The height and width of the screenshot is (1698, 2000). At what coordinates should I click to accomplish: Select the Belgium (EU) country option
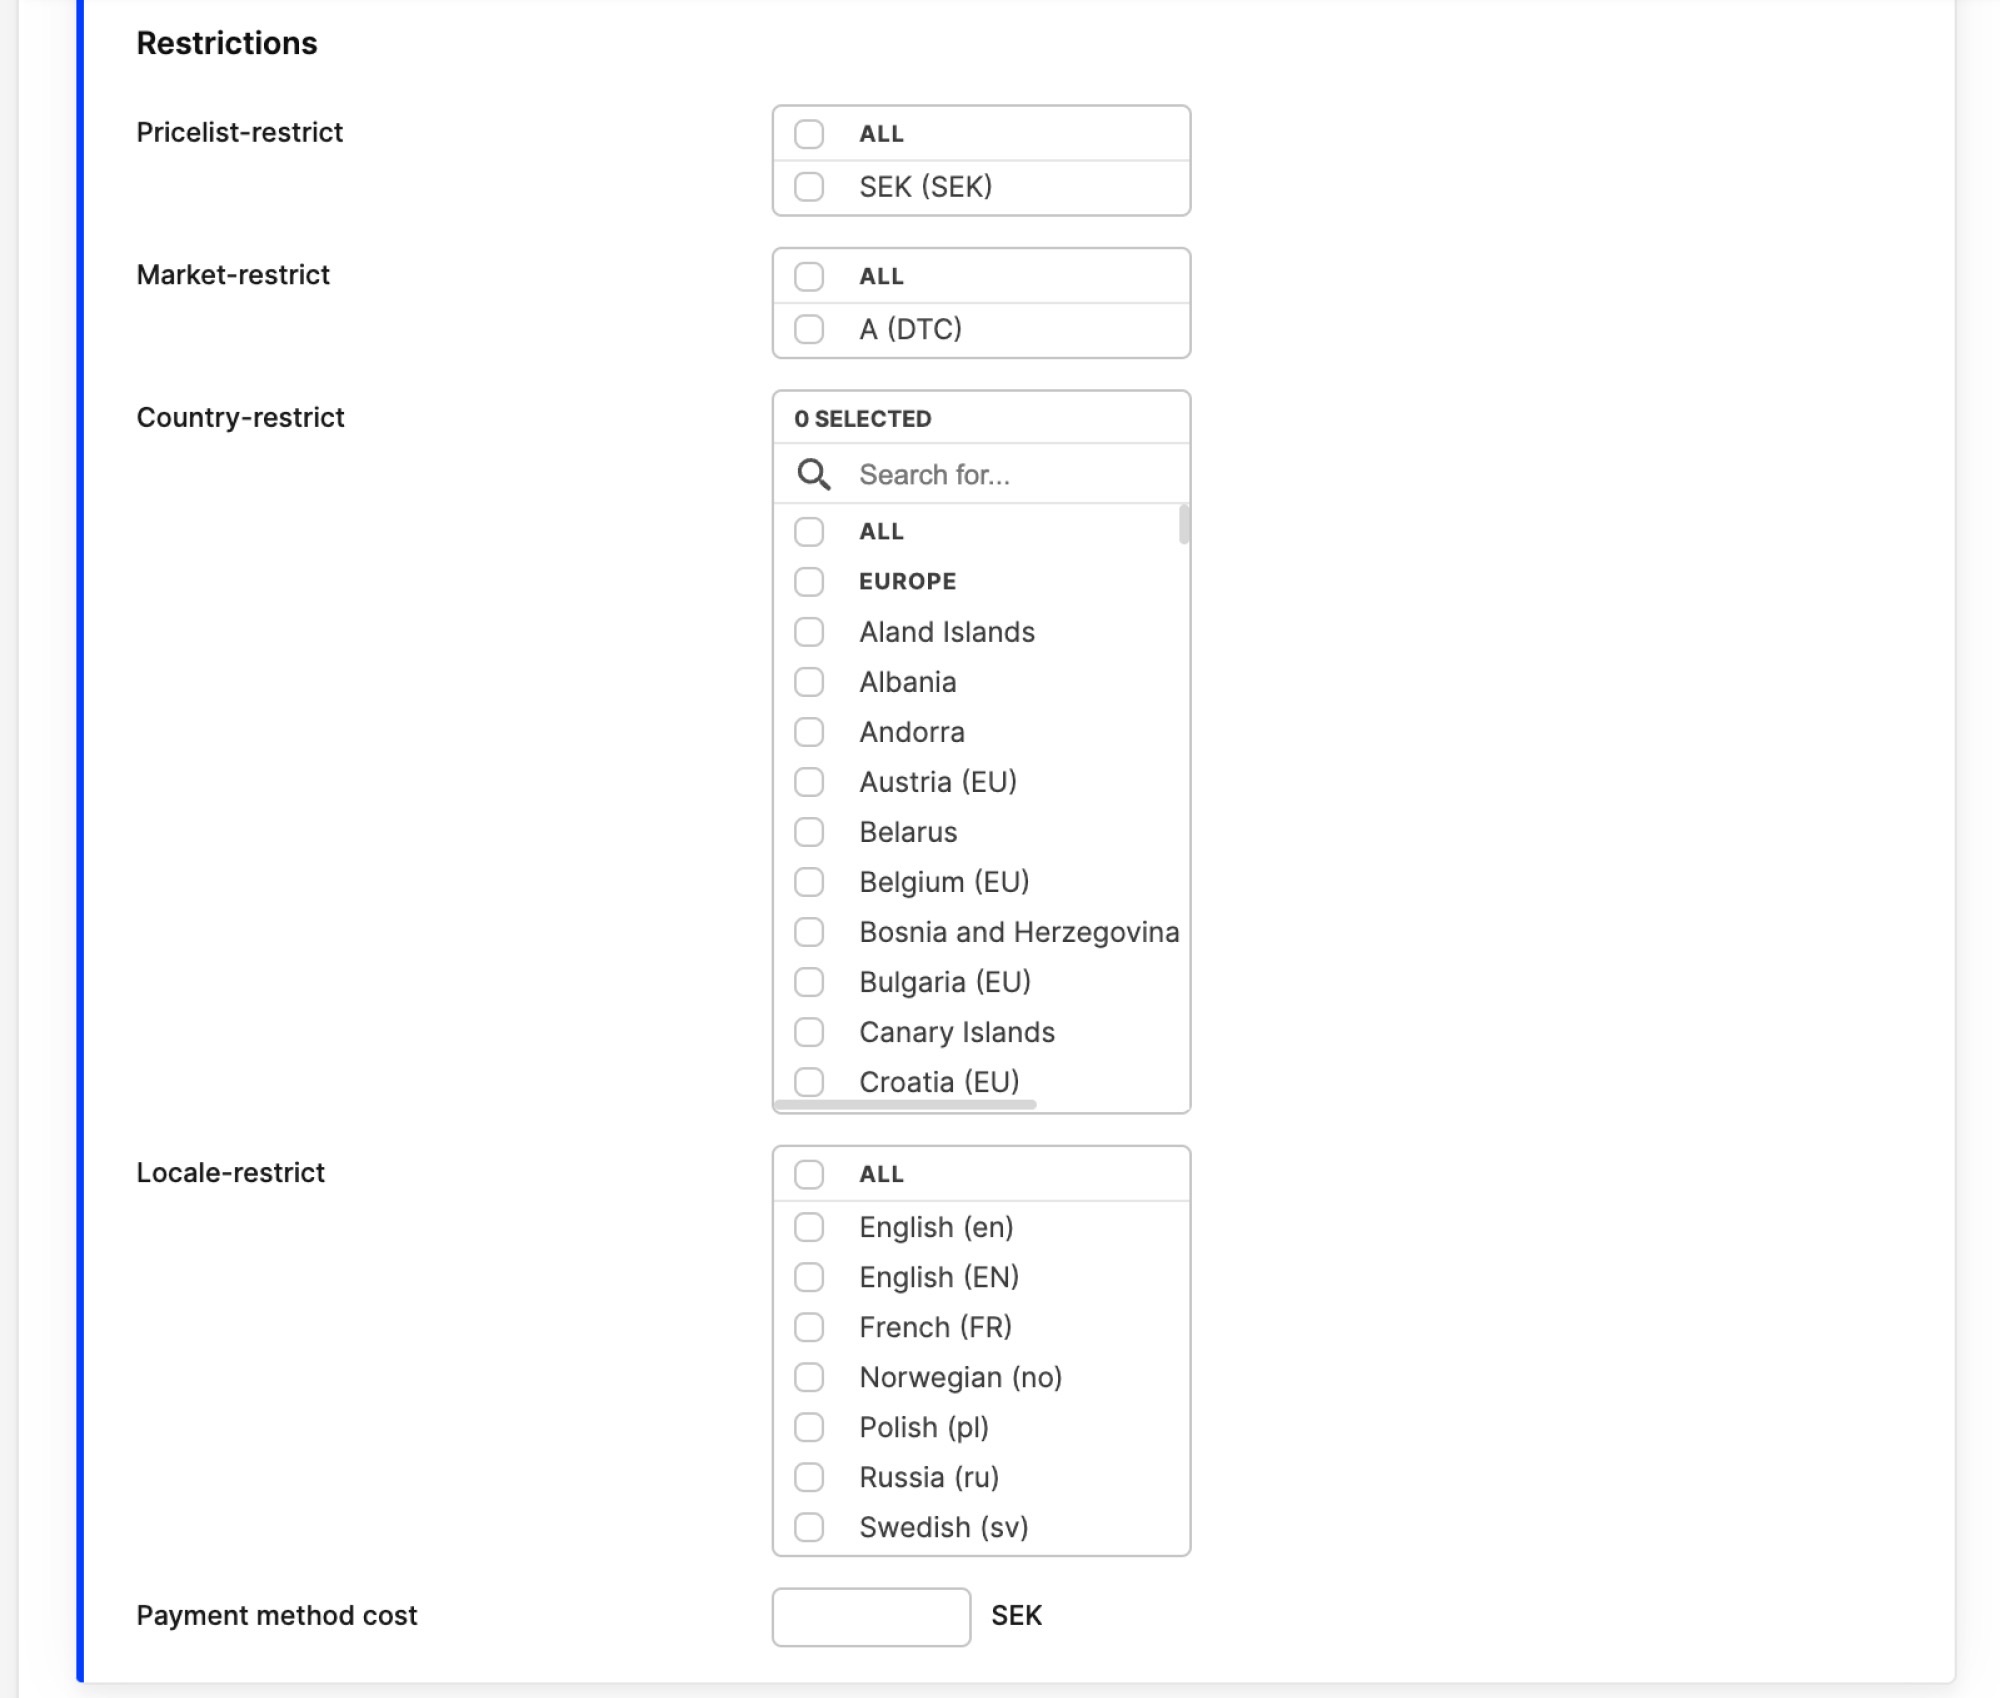point(809,881)
